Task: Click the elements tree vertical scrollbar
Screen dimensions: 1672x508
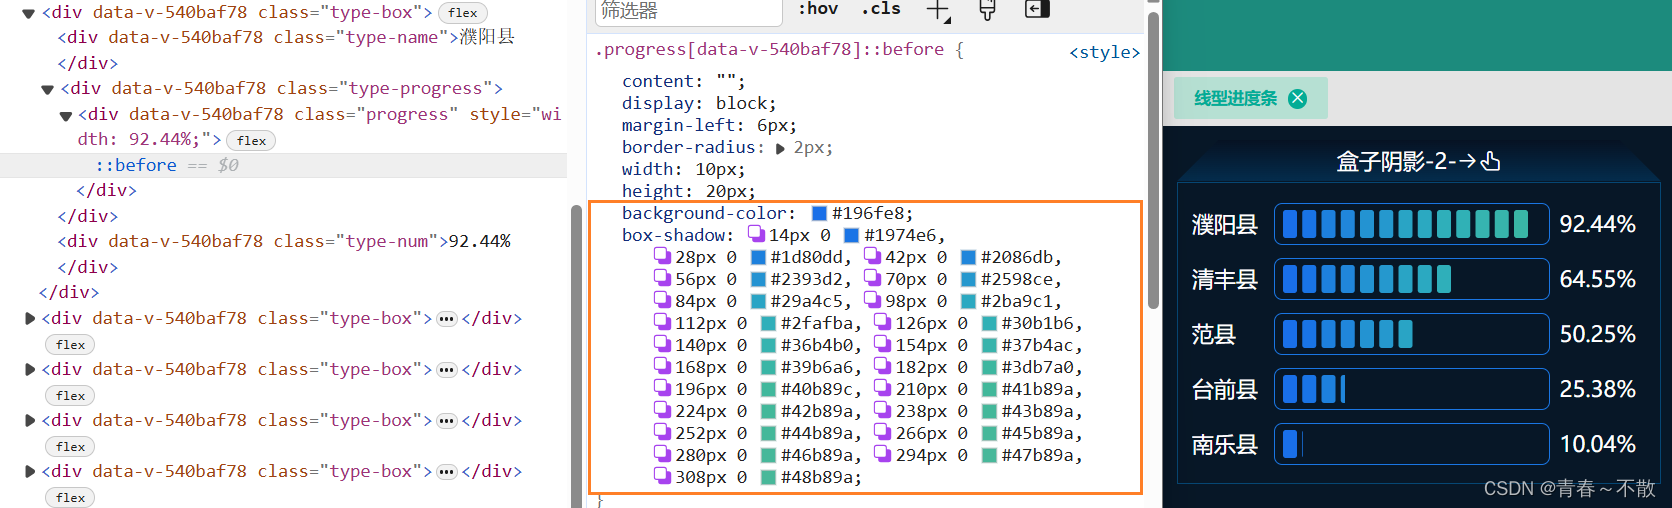Action: [x=576, y=355]
